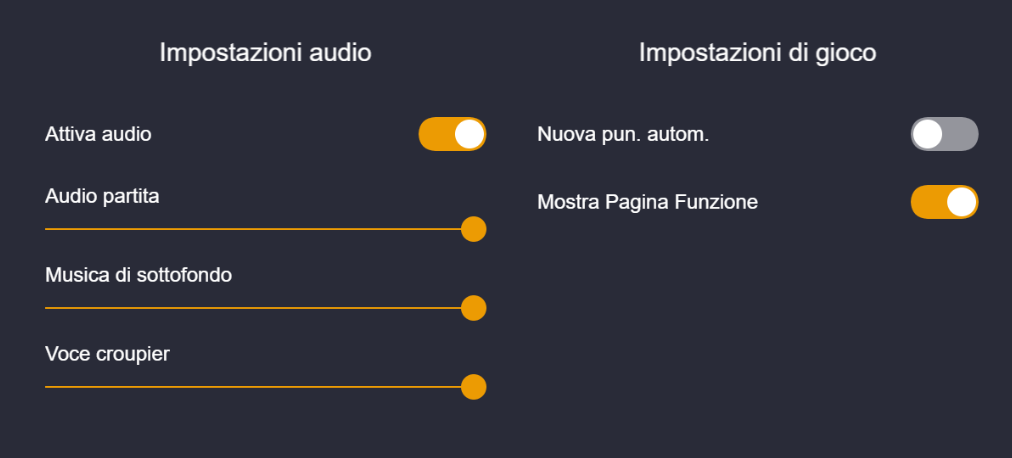Screen dimensions: 1012x458
Task: Enable the Nuova pun. autom. switch
Action: pos(944,134)
